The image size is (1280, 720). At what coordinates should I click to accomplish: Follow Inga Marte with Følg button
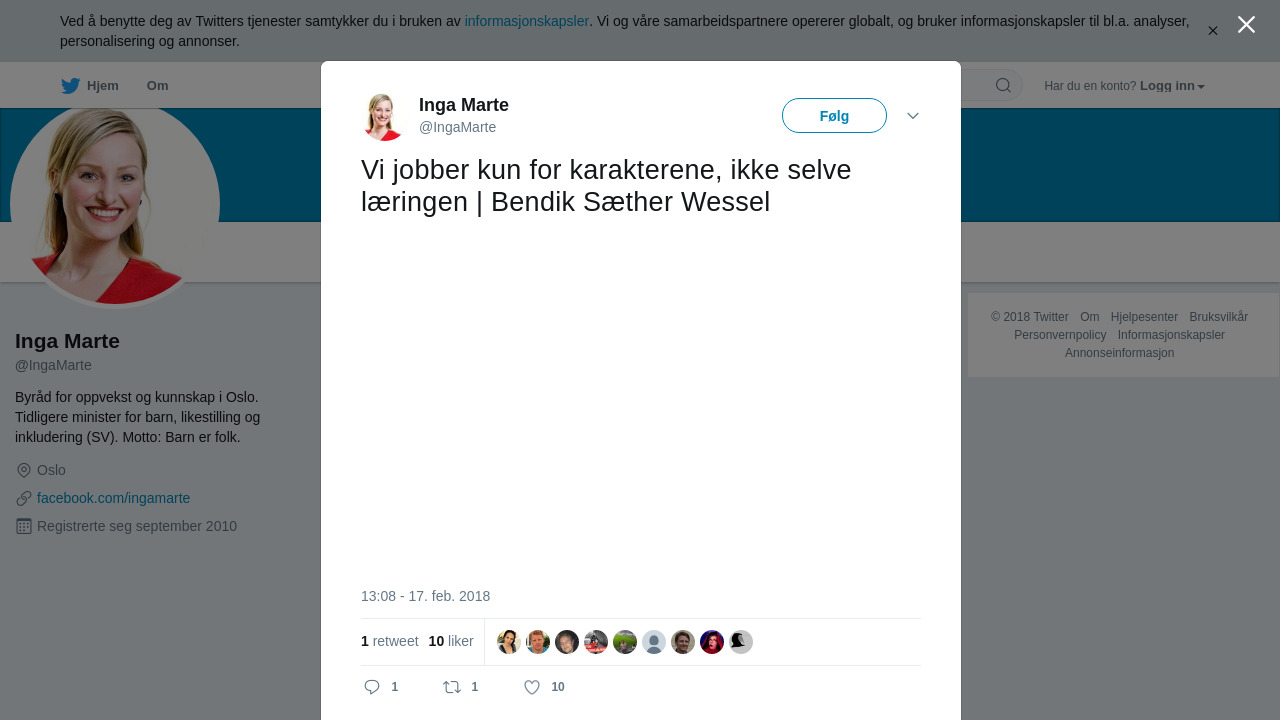834,116
